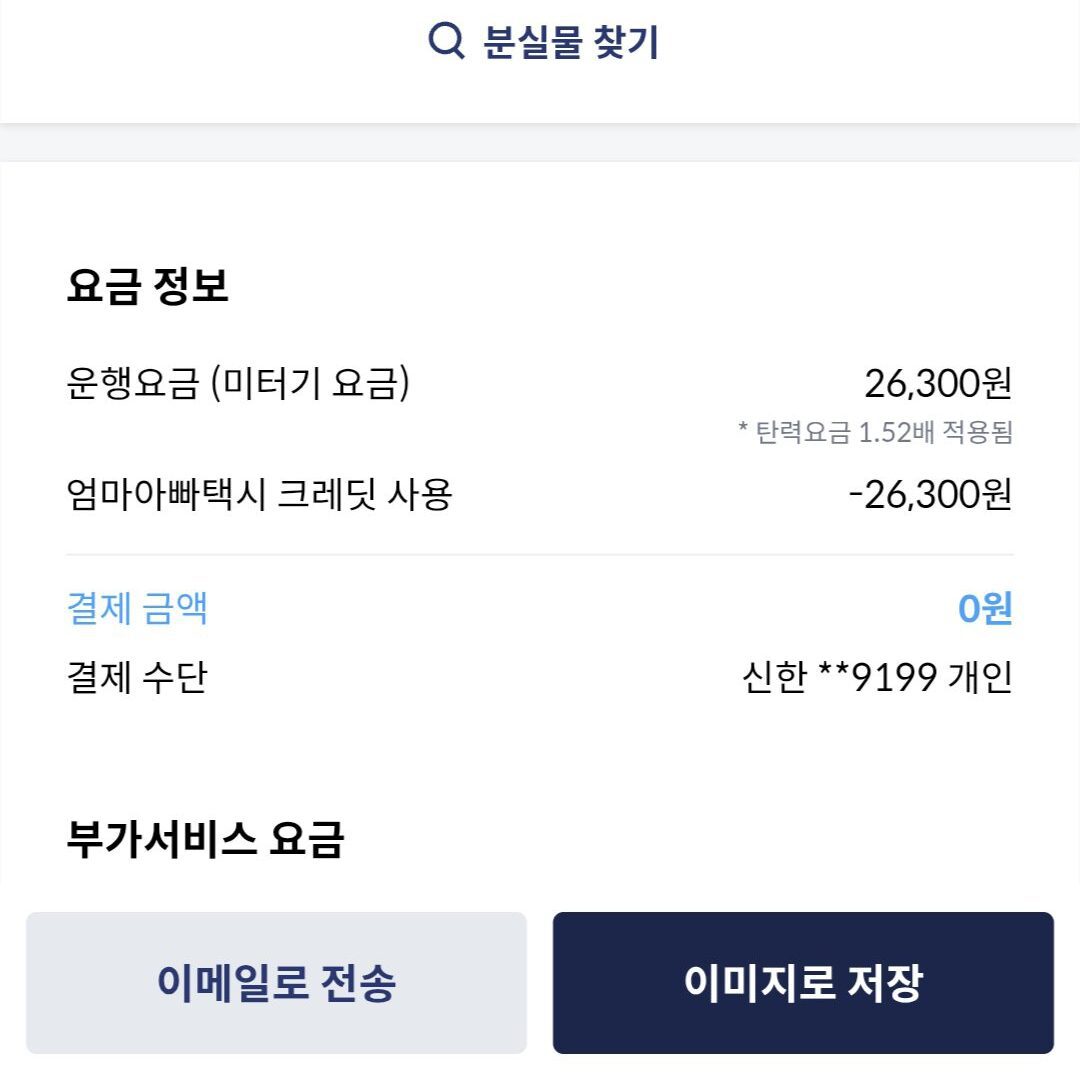
Task: Save the receipt with 이미지로 저장
Action: [x=803, y=982]
